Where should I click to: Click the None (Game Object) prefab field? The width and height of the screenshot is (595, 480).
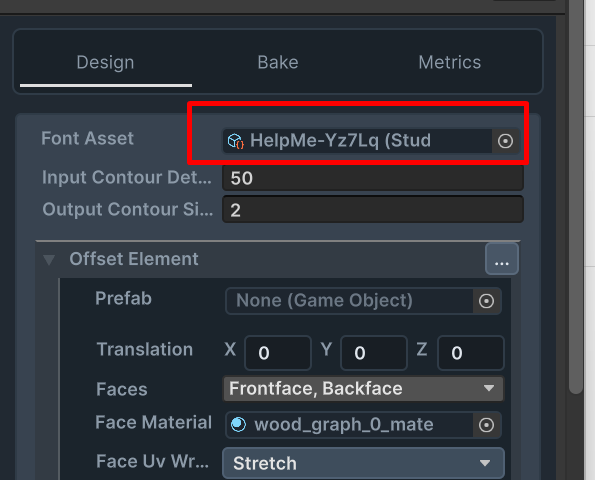click(x=349, y=301)
